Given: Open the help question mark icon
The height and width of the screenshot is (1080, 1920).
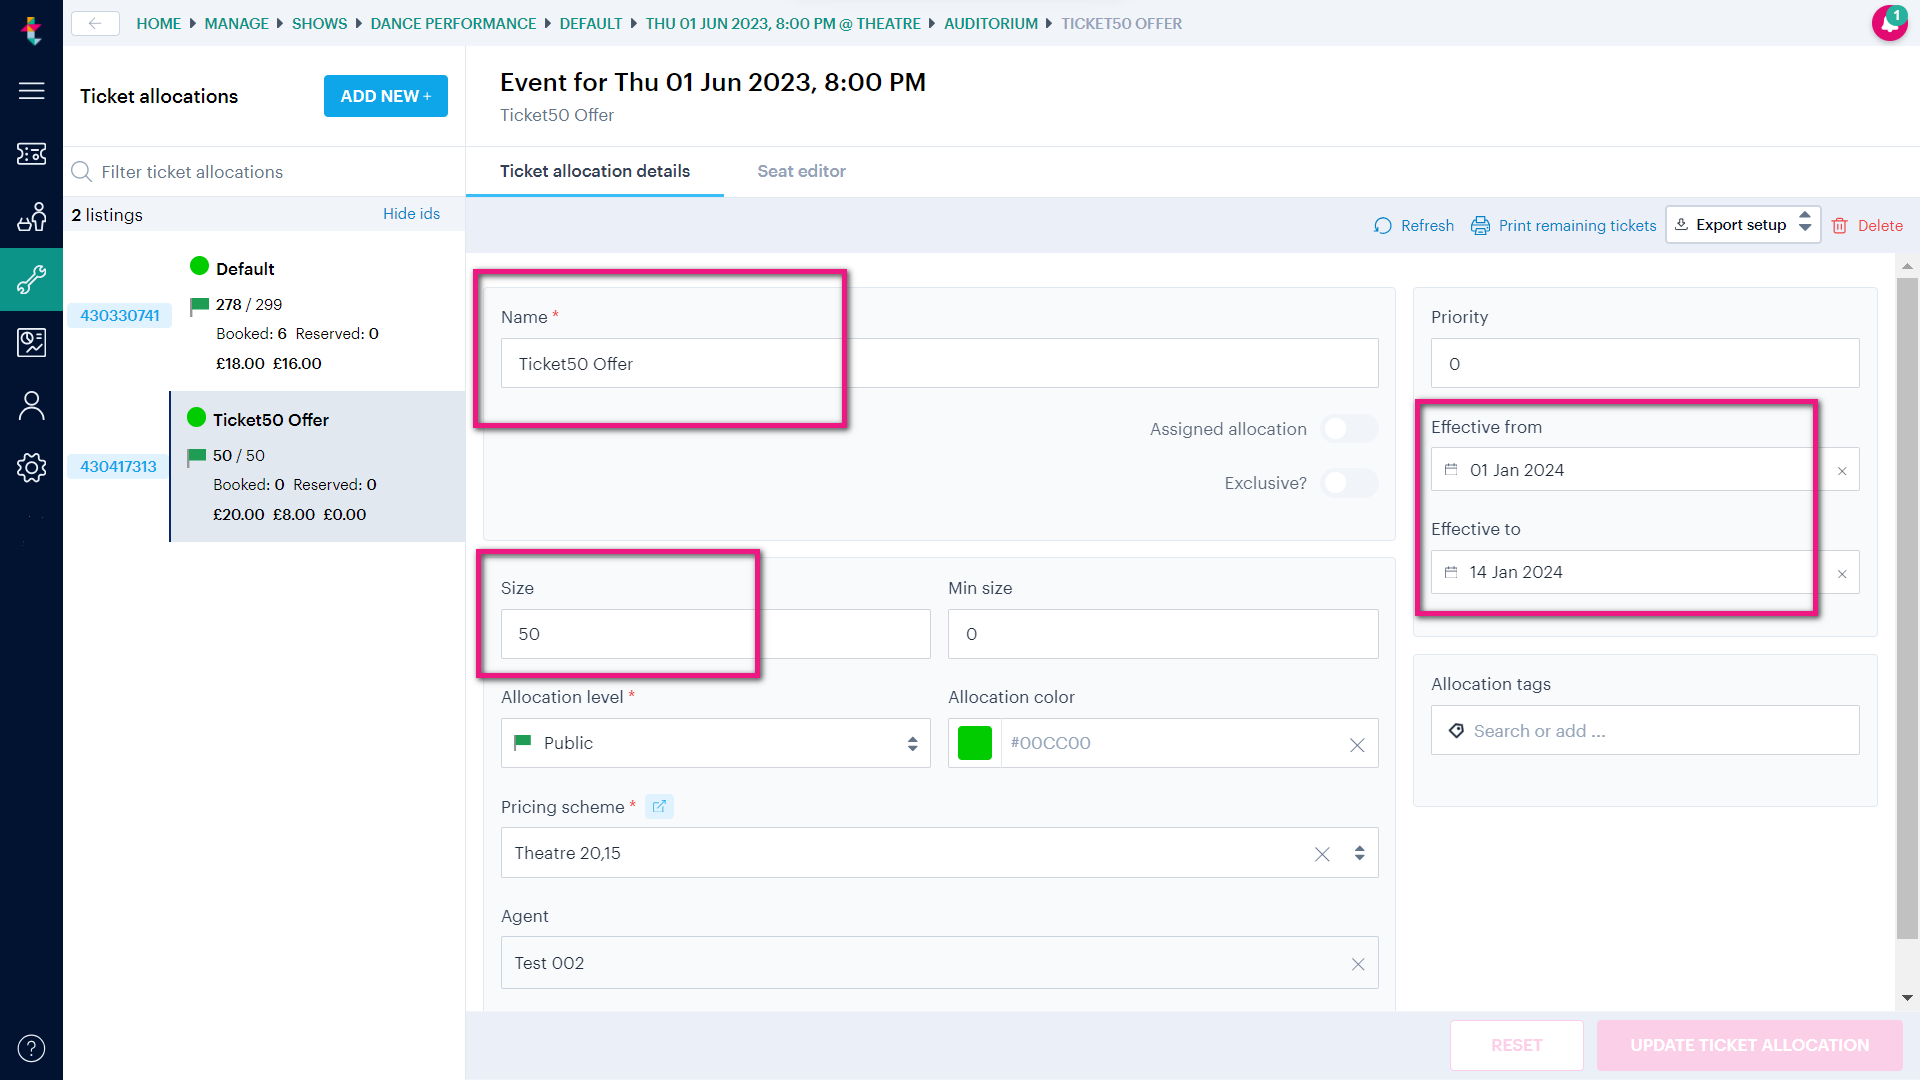Looking at the screenshot, I should 31,1048.
